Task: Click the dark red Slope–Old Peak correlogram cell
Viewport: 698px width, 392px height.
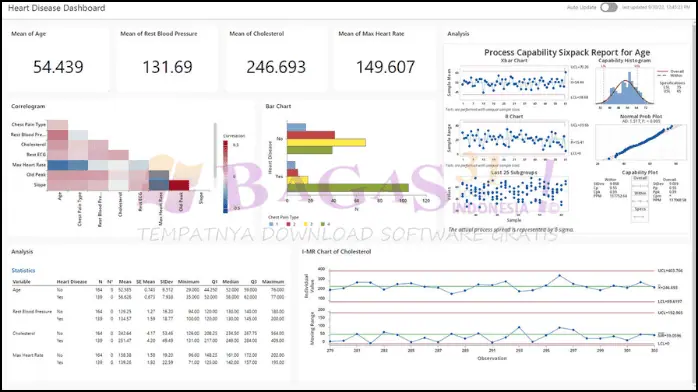Action: [x=179, y=185]
